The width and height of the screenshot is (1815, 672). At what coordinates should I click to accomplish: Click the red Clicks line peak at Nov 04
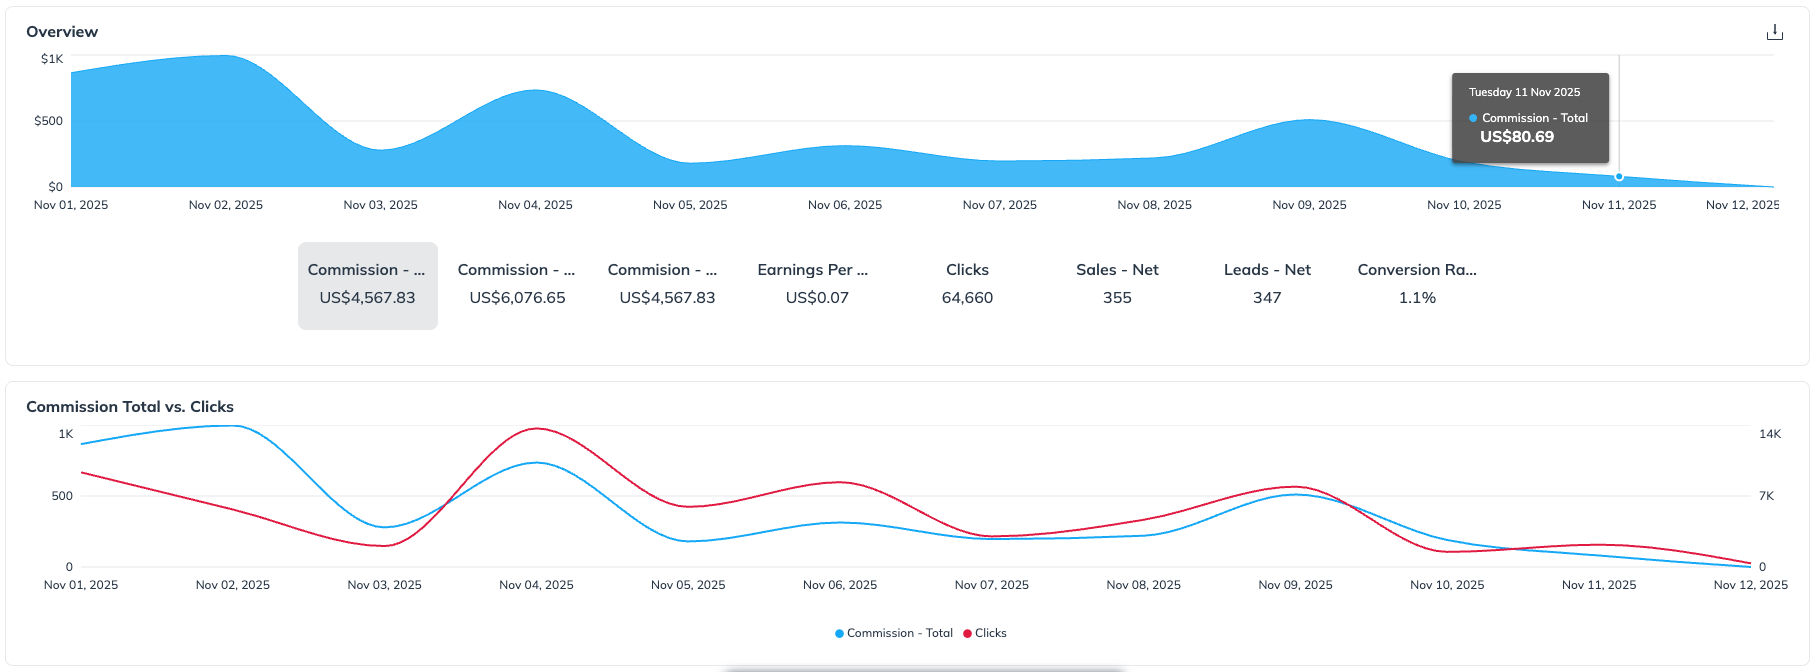click(x=537, y=429)
